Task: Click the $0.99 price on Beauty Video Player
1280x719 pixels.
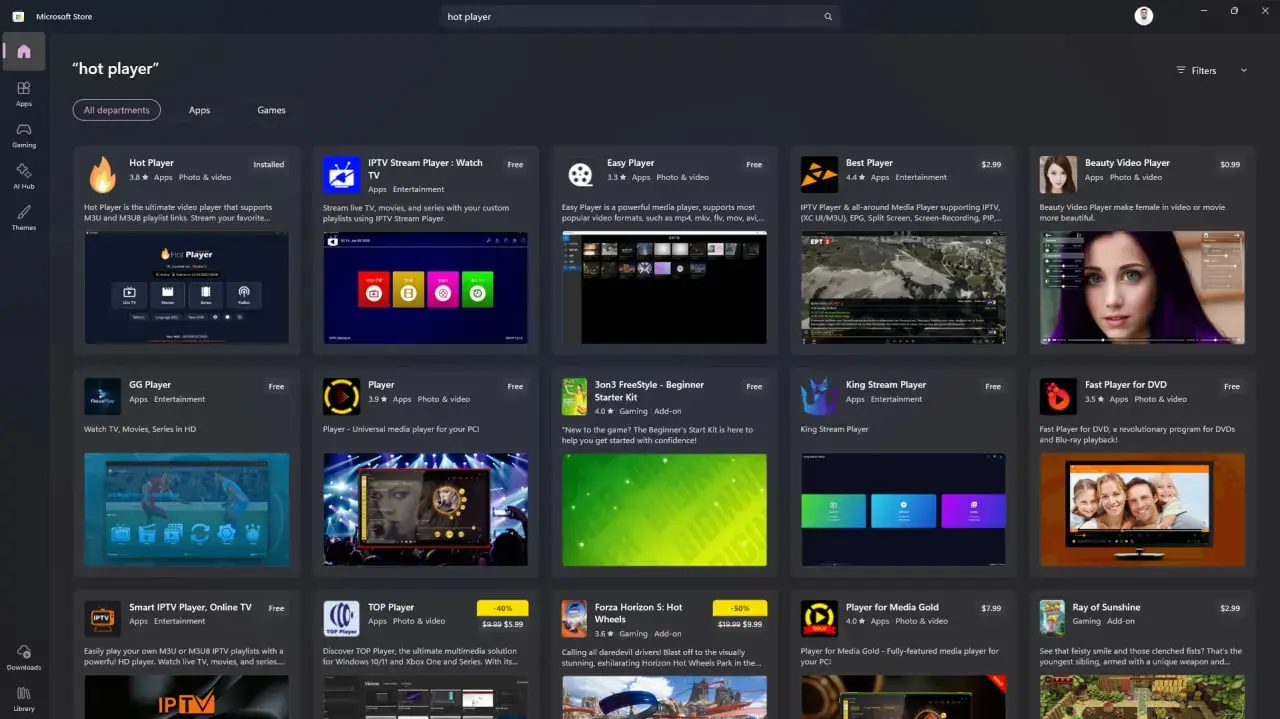Action: point(1230,164)
